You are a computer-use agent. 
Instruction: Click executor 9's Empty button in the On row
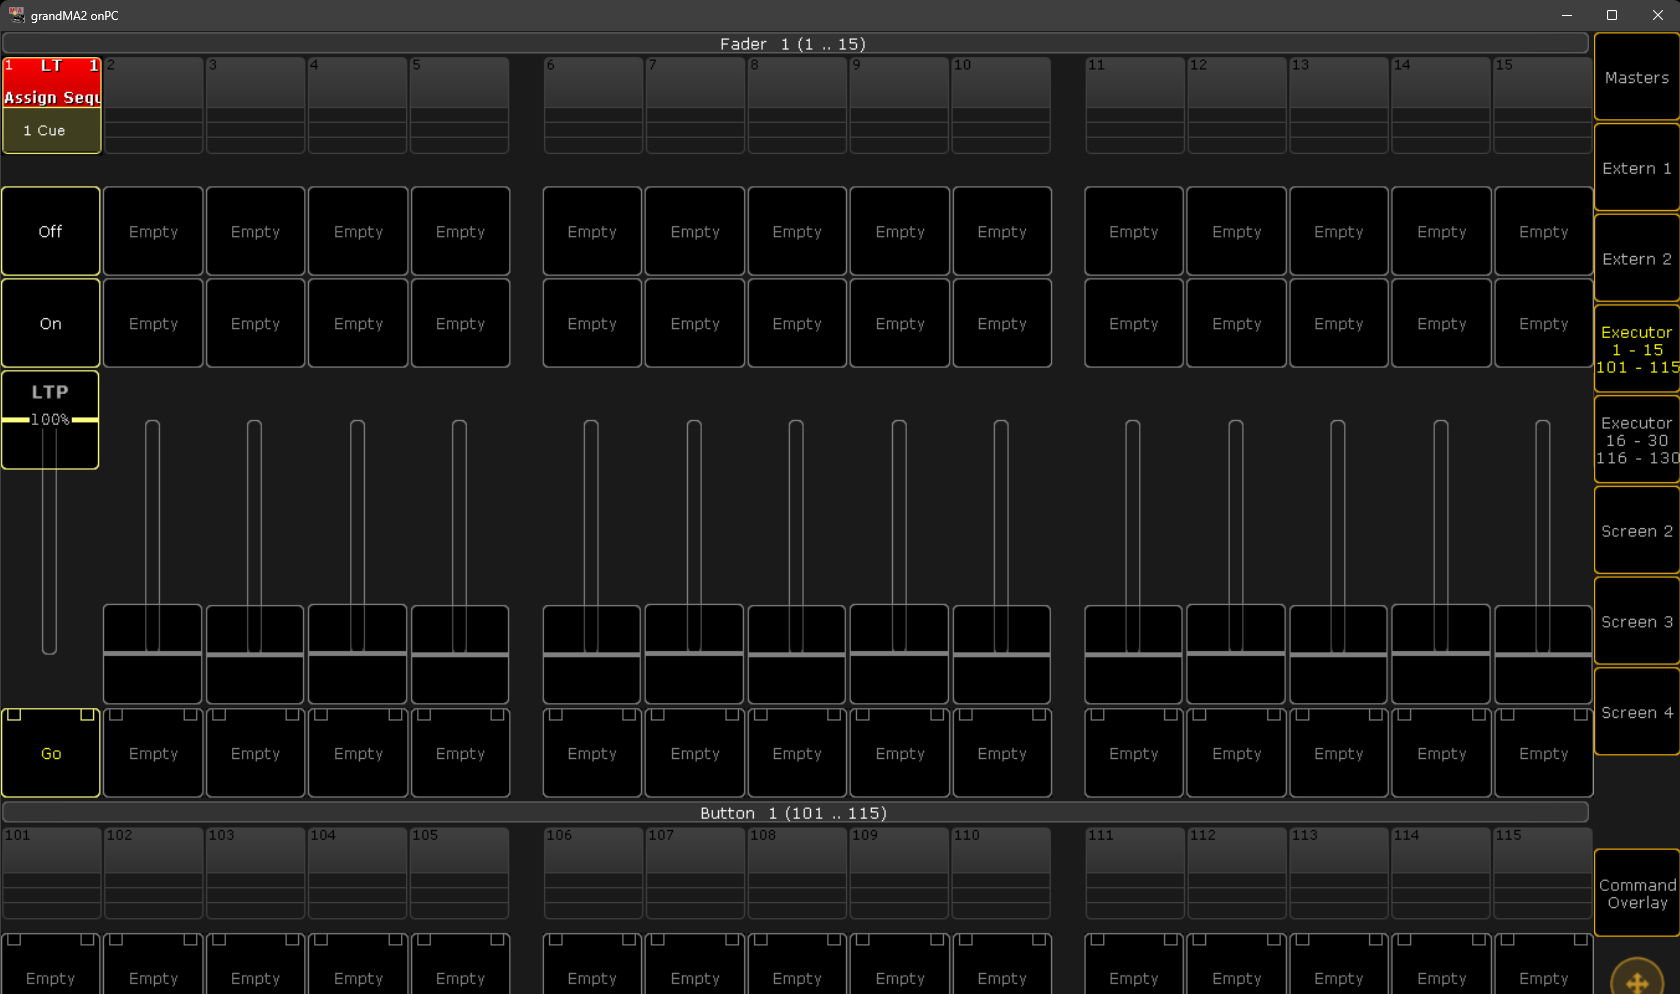(900, 323)
